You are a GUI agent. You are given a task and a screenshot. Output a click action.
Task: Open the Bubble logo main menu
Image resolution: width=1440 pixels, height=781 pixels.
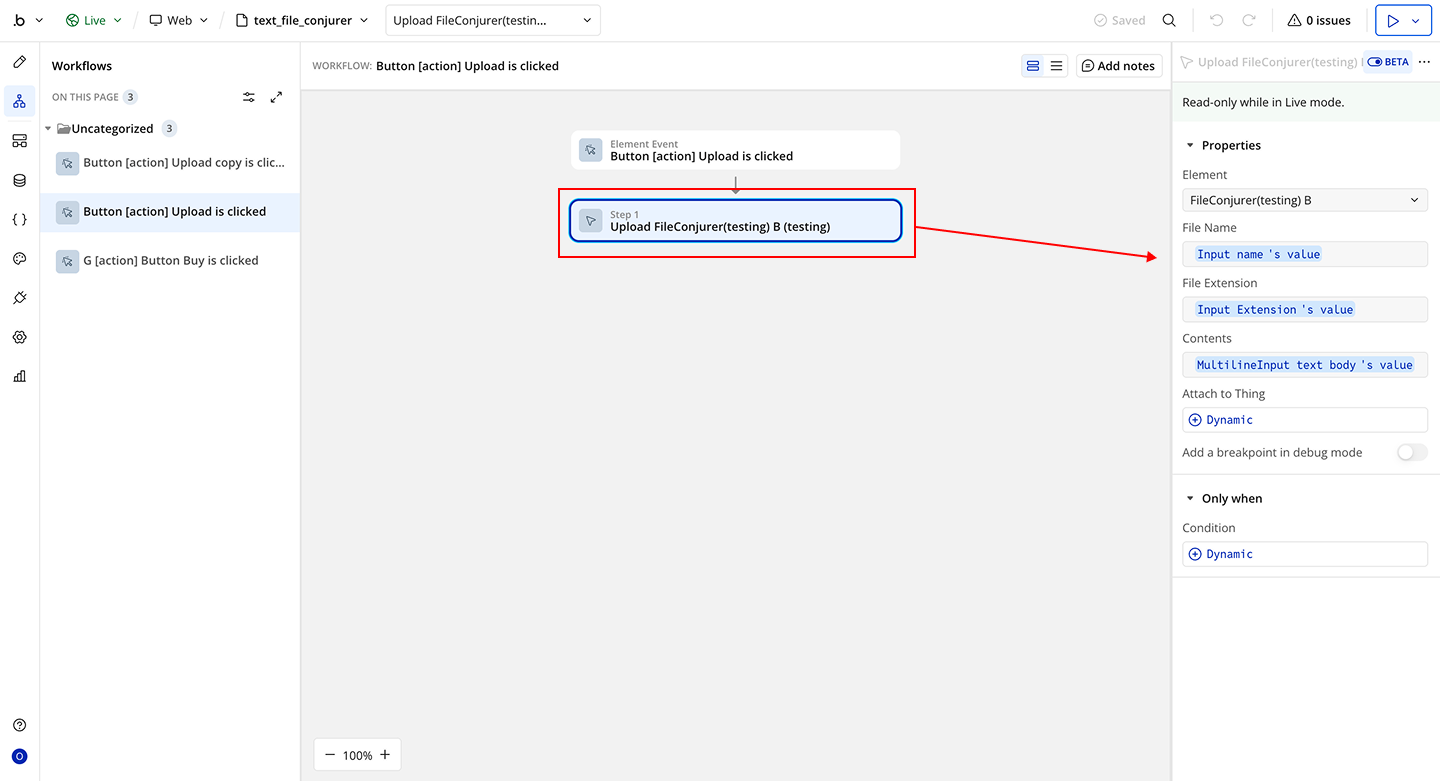pos(28,20)
